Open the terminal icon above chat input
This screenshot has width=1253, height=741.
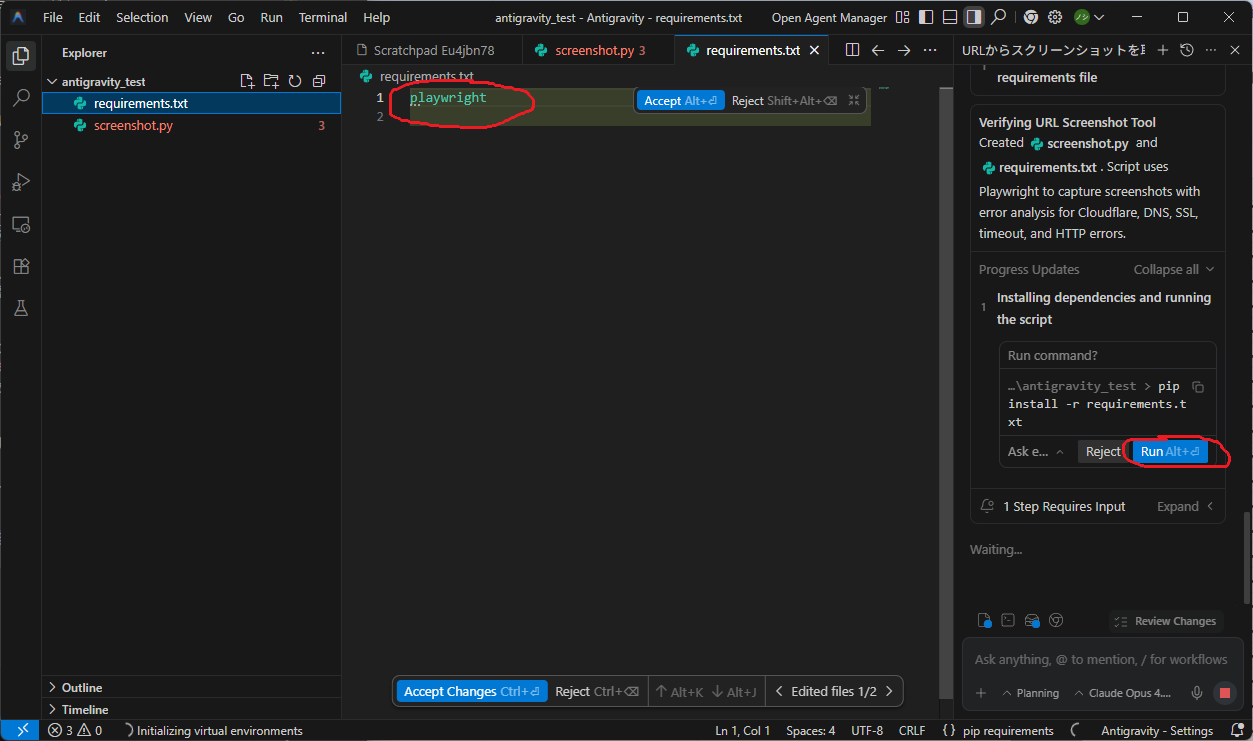(1008, 620)
